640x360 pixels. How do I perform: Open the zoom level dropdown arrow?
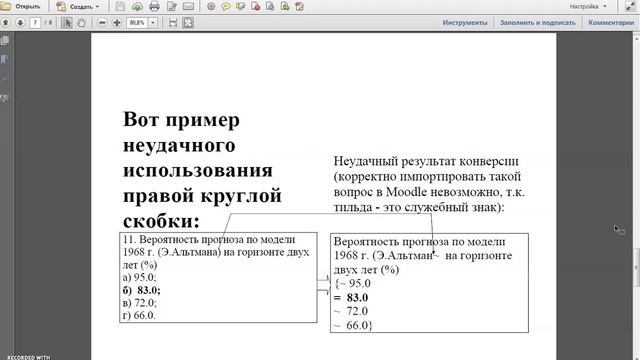(153, 23)
